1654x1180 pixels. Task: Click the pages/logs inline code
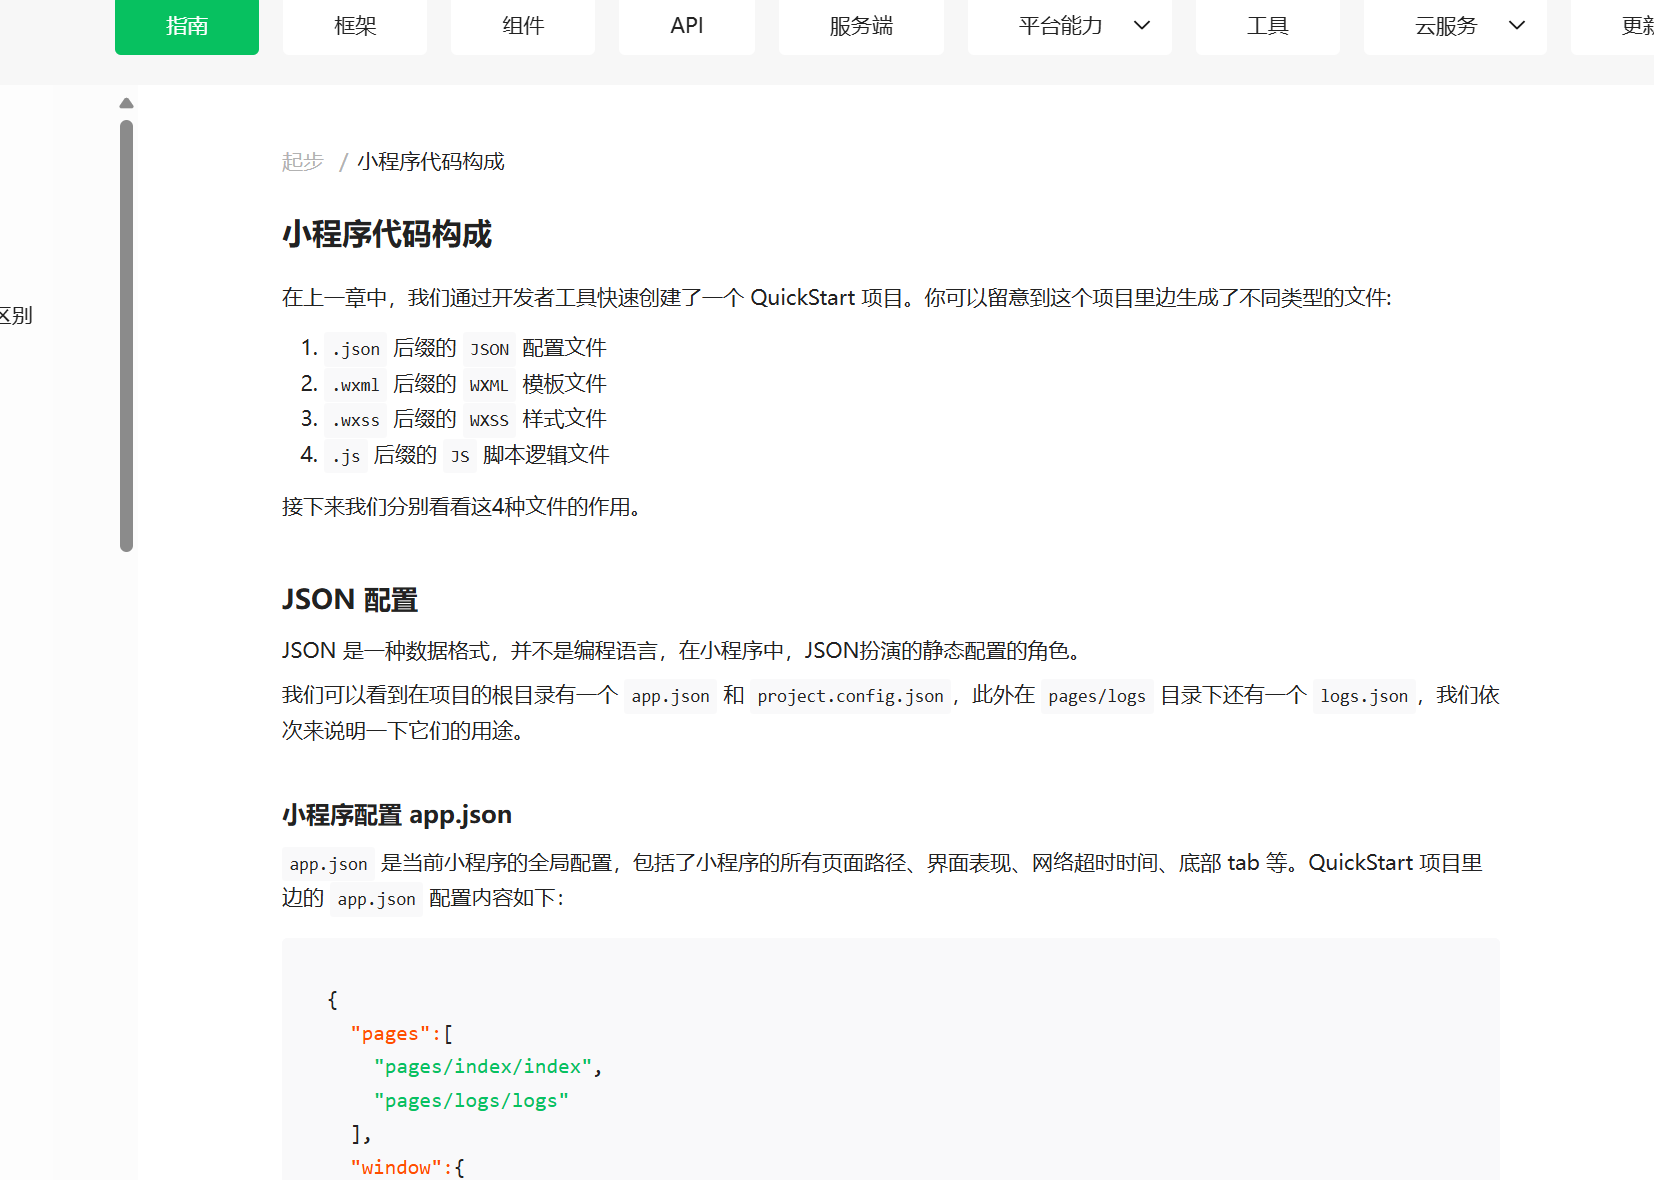point(1097,696)
